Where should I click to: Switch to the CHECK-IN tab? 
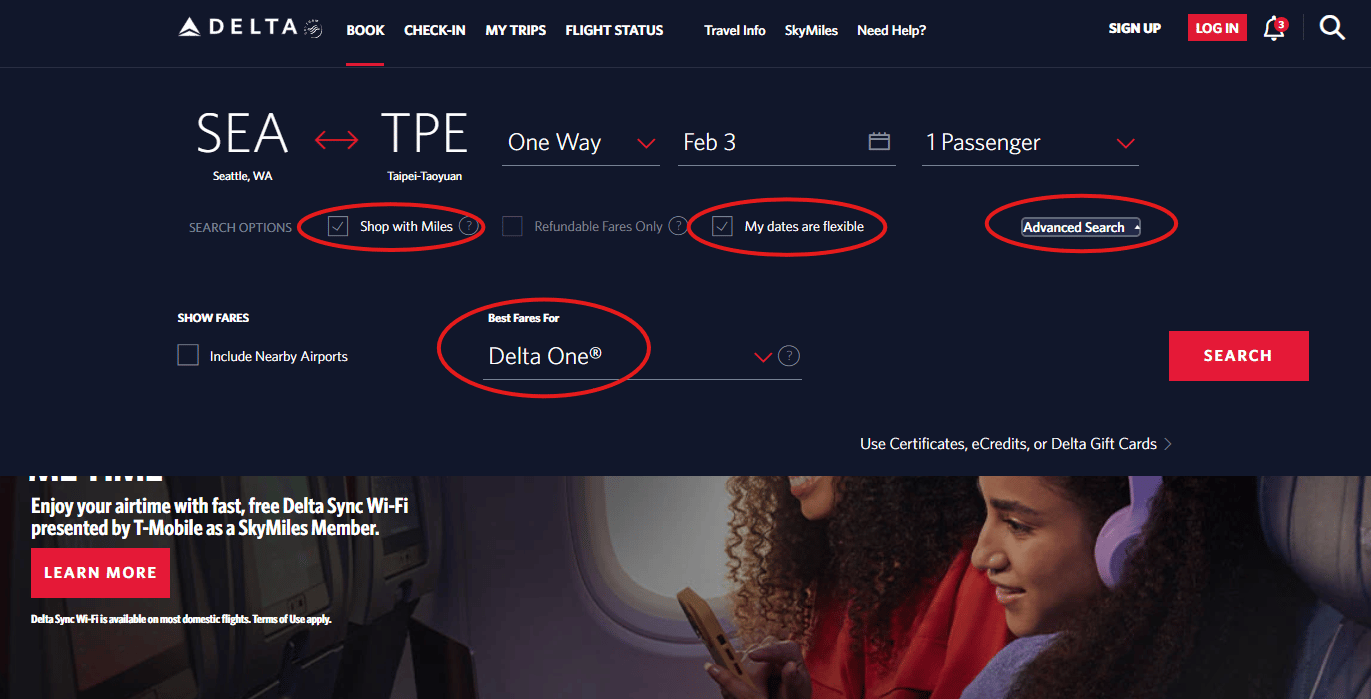point(435,30)
